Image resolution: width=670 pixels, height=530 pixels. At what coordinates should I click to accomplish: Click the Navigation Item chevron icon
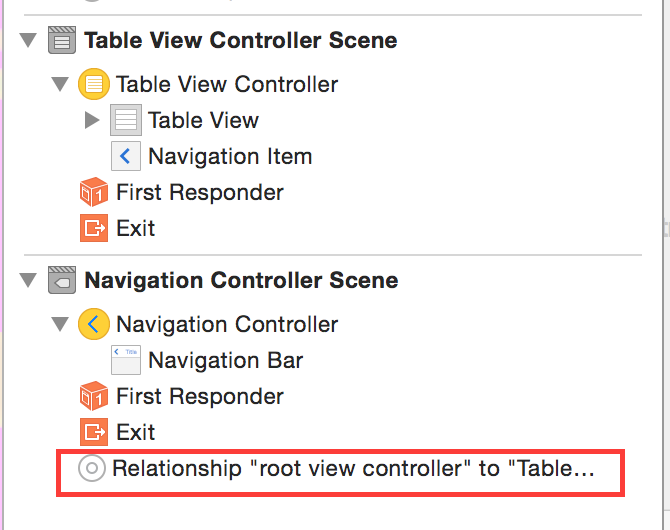(x=126, y=156)
